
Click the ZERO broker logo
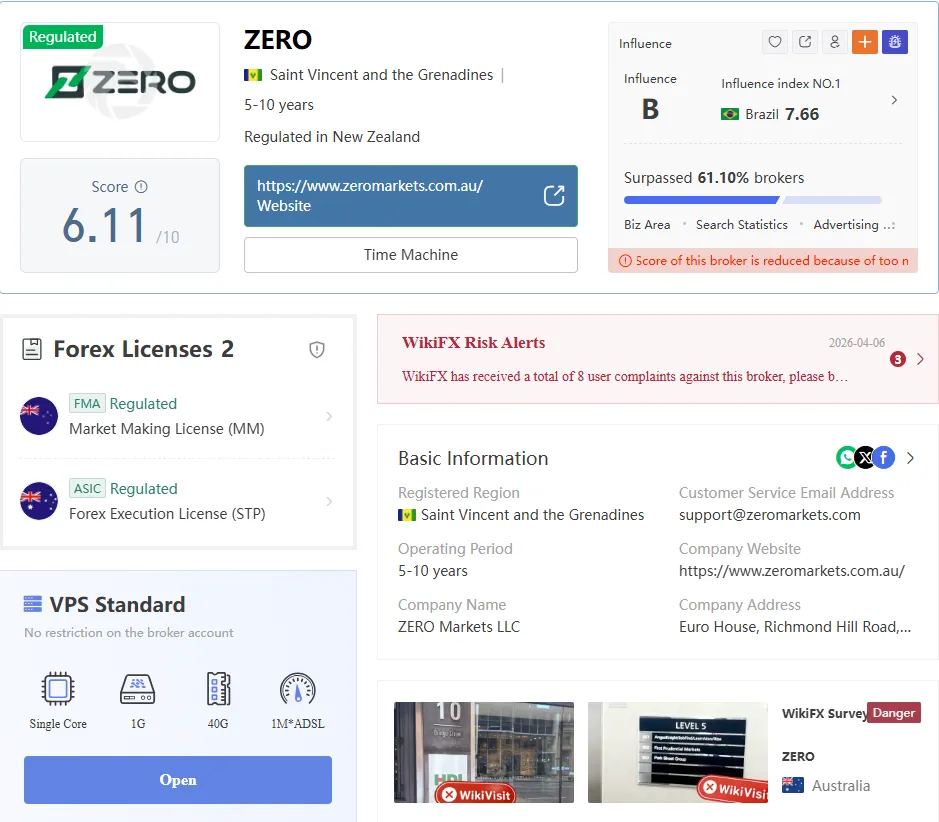click(120, 82)
